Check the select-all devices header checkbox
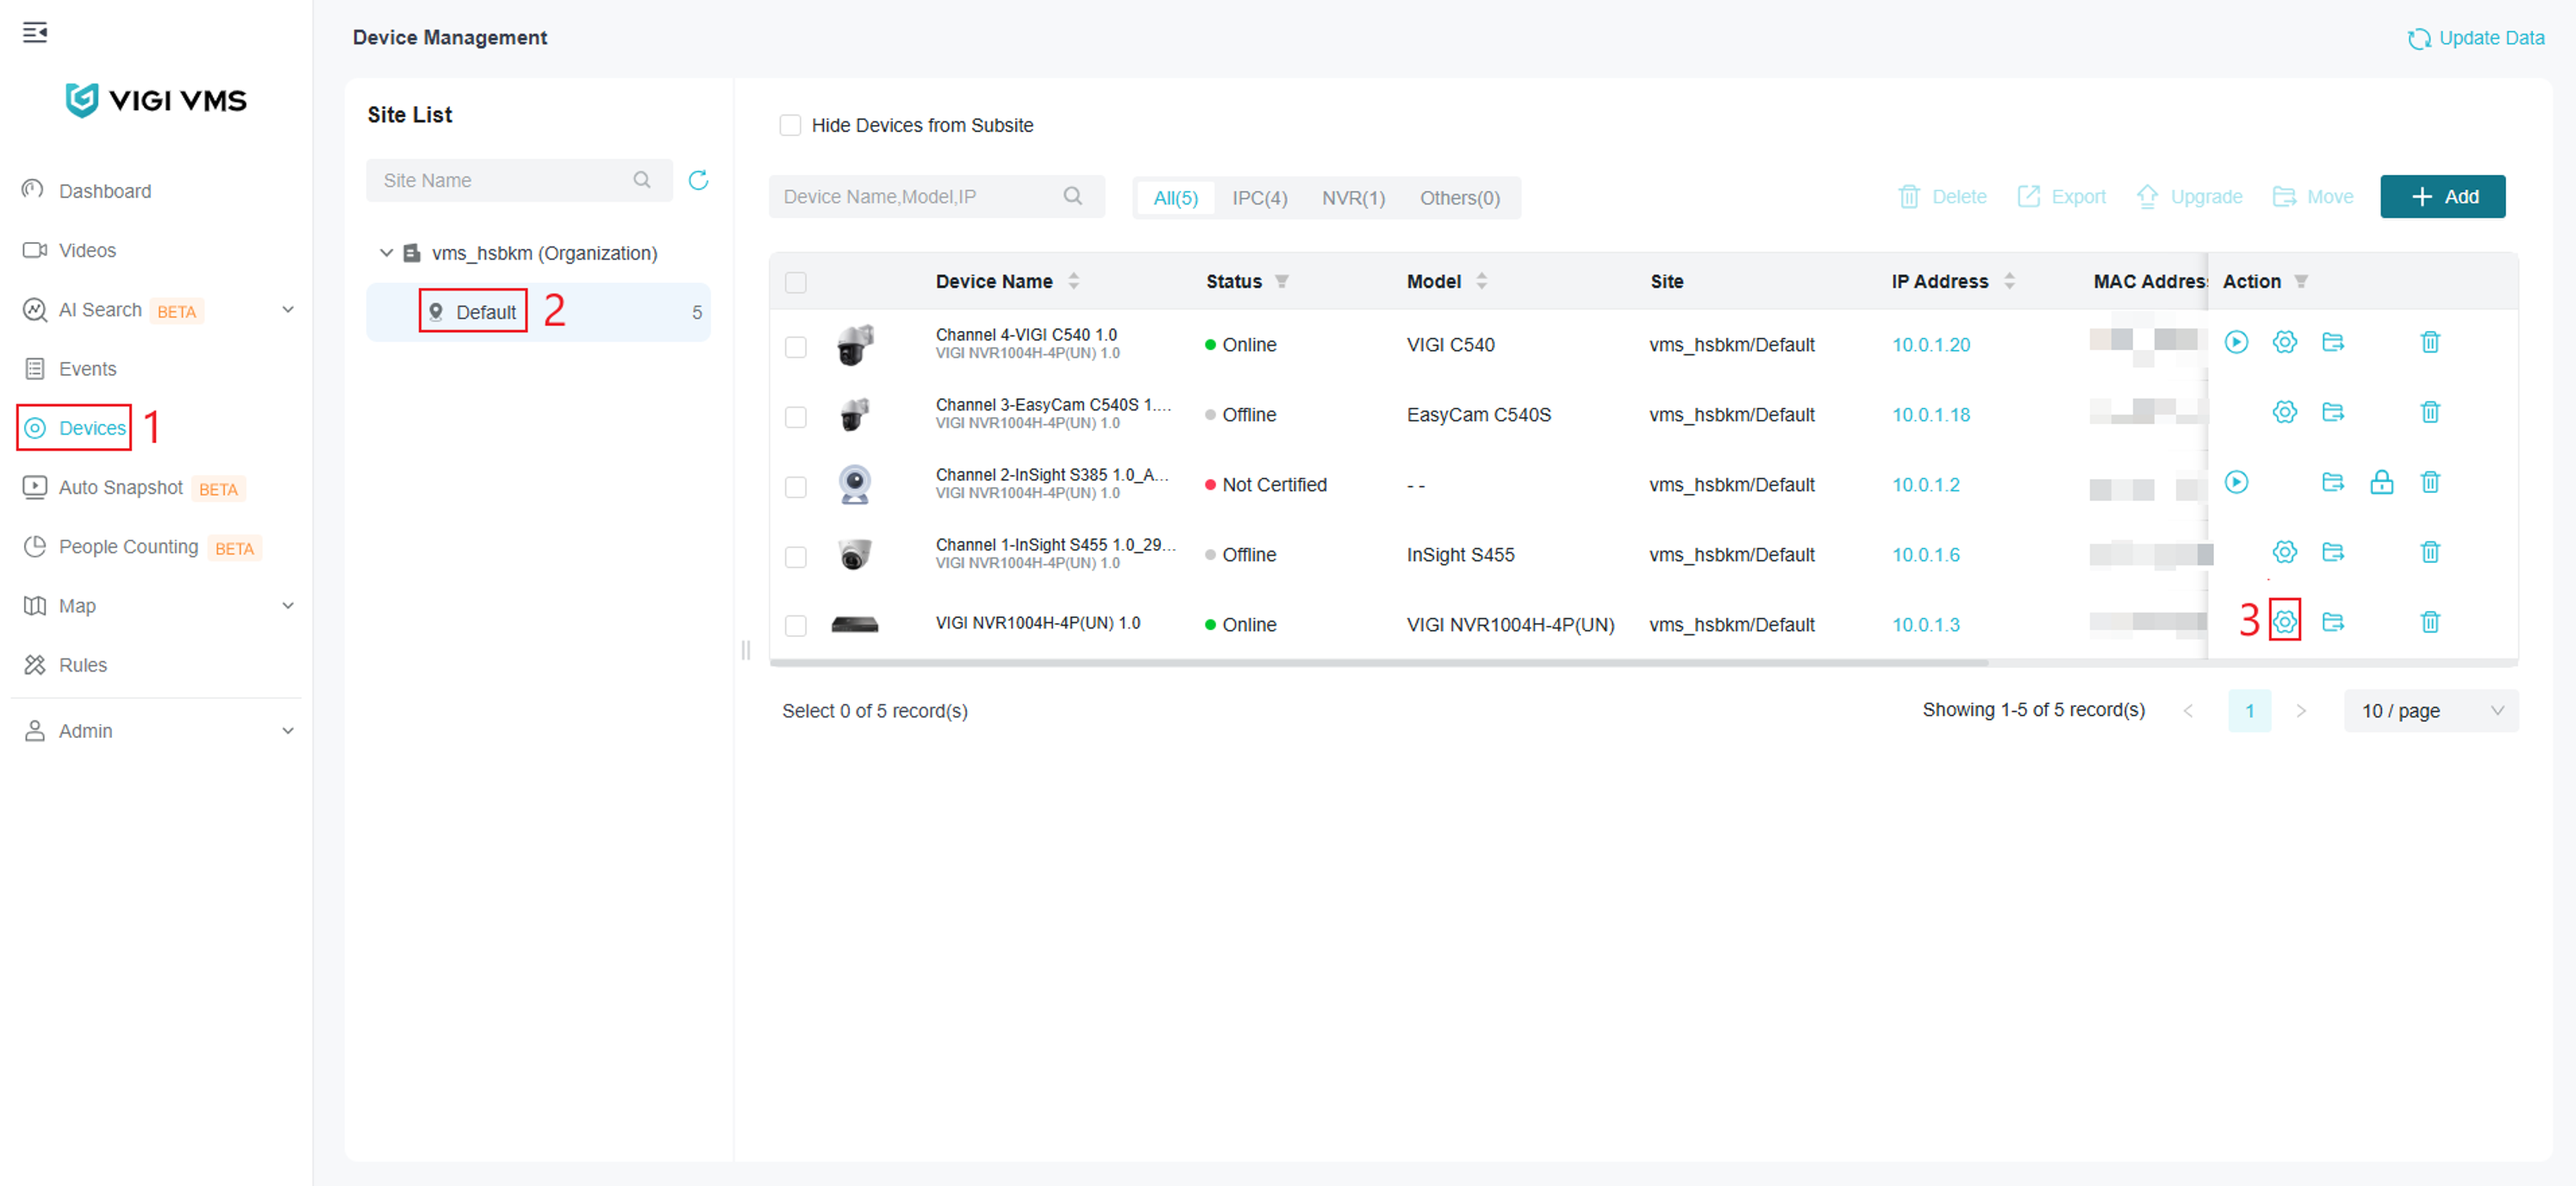Viewport: 2576px width, 1186px height. coord(795,282)
